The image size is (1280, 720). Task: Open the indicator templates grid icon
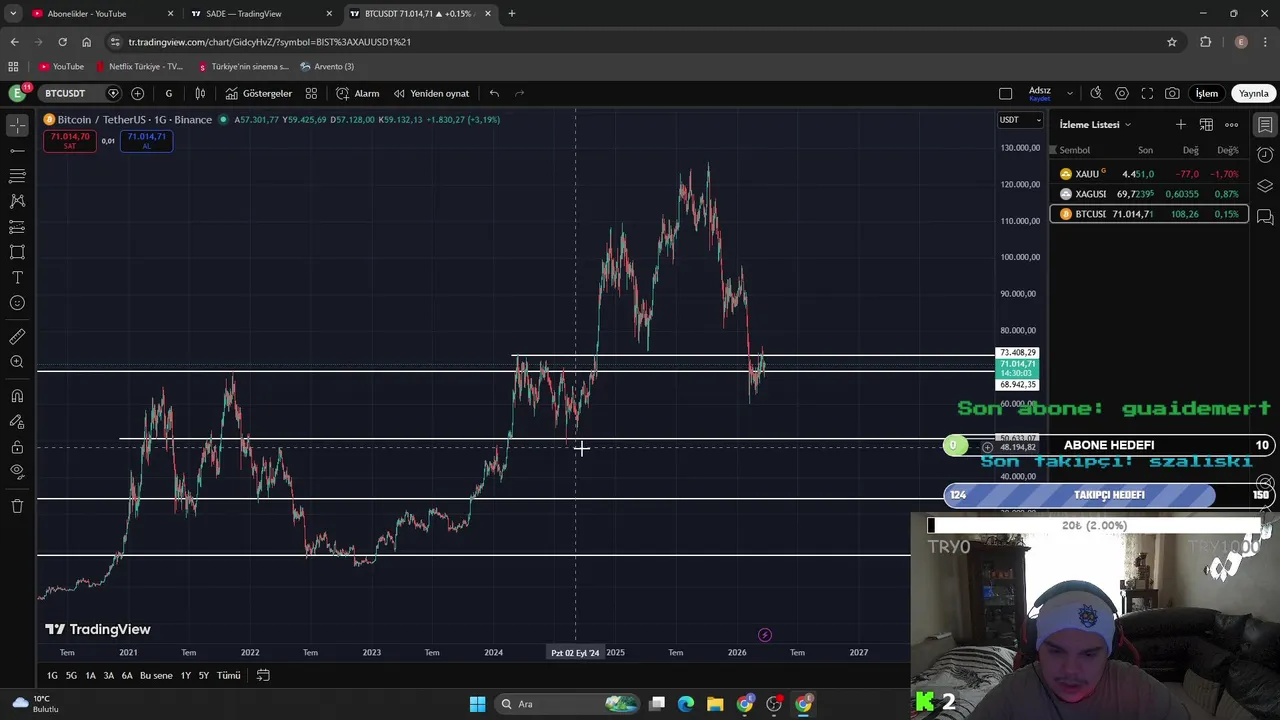311,93
